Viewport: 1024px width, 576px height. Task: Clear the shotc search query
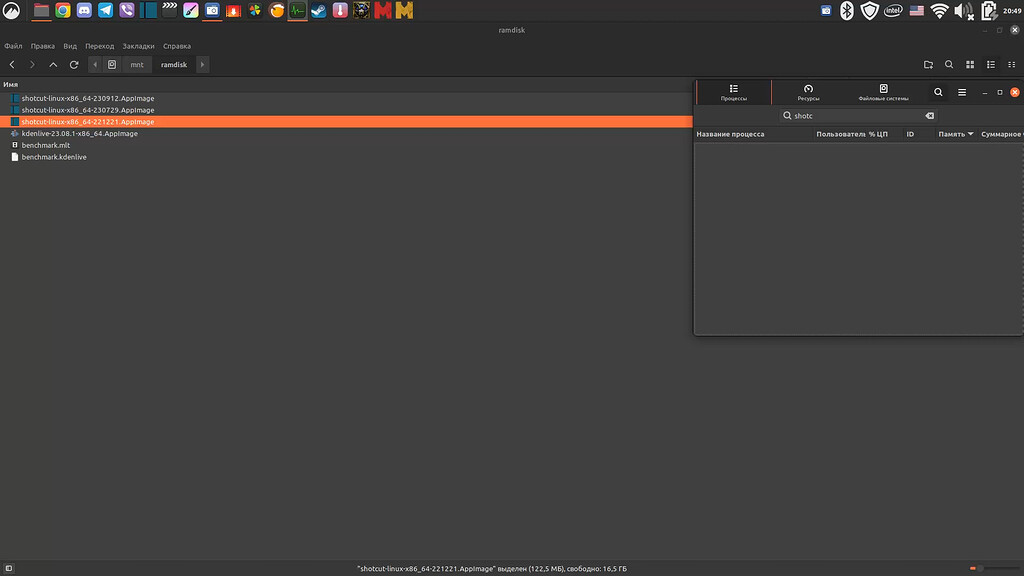(x=929, y=115)
